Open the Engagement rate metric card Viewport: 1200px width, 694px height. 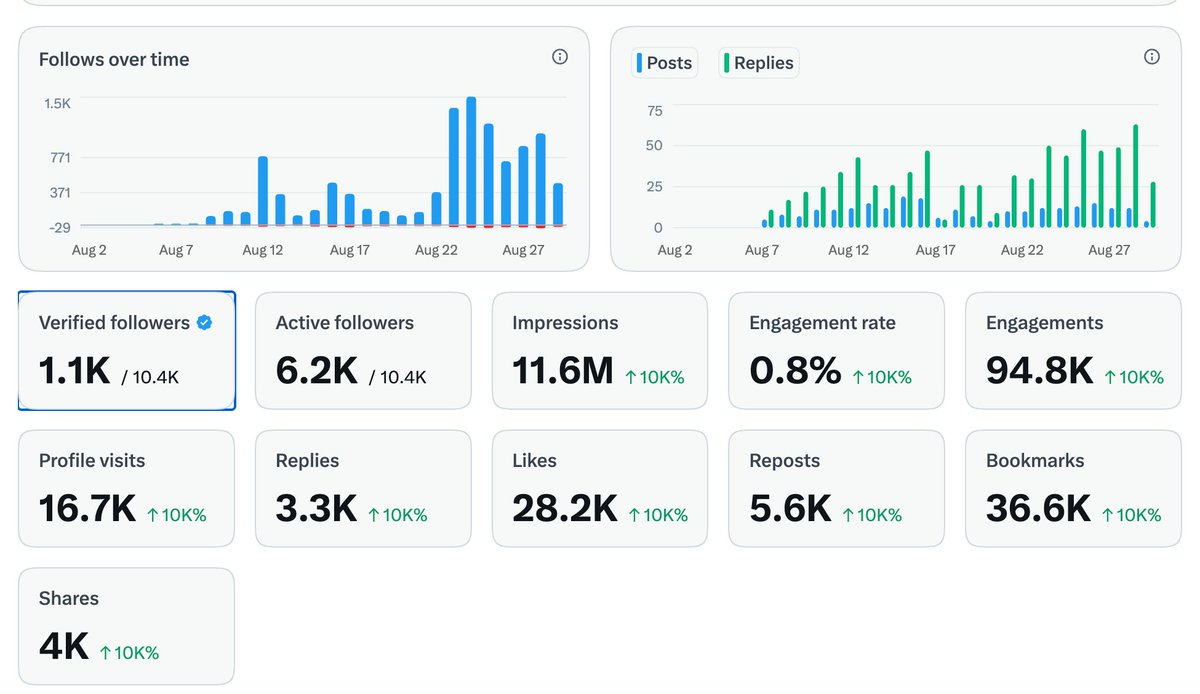coord(836,351)
